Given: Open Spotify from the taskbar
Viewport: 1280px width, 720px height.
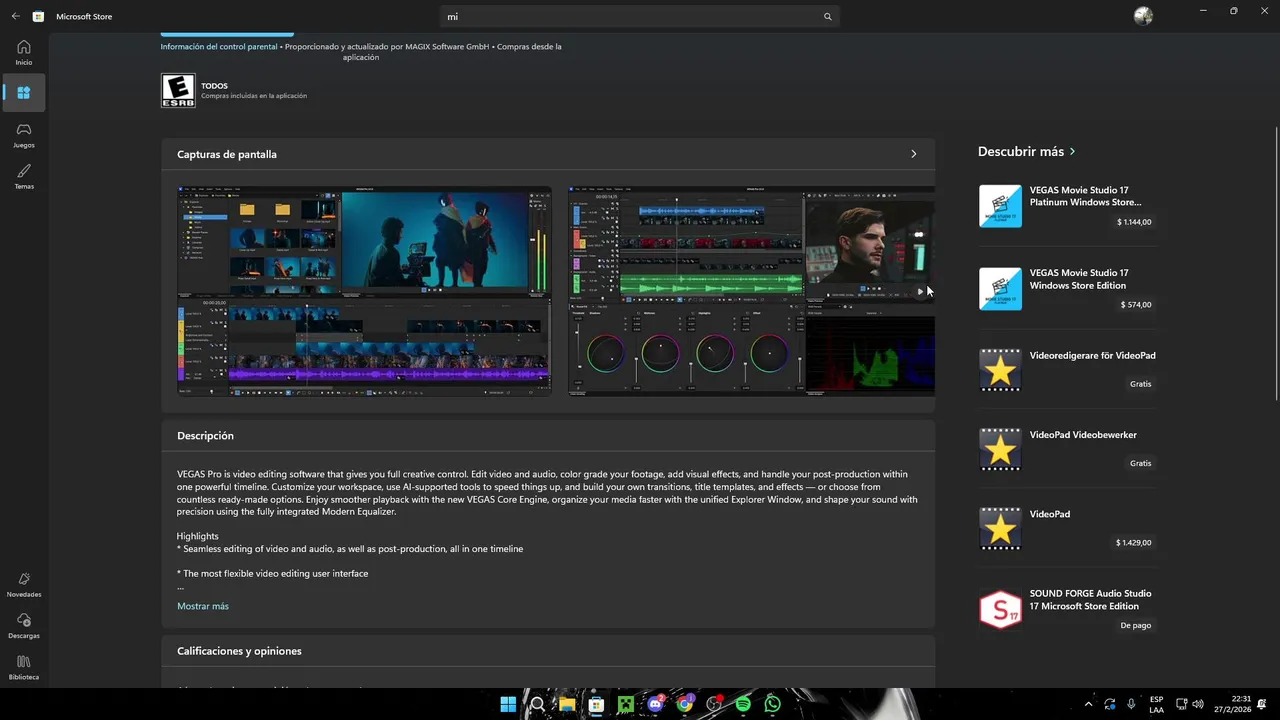Looking at the screenshot, I should pyautogui.click(x=743, y=704).
